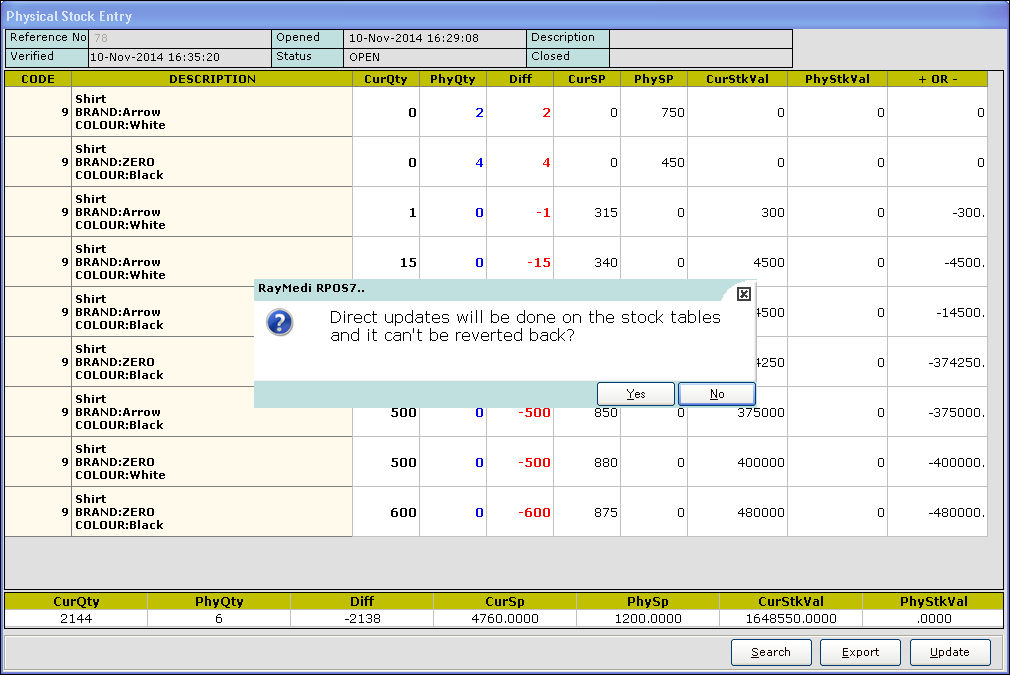1010x675 pixels.
Task: Click the Description input field
Action: (x=700, y=38)
